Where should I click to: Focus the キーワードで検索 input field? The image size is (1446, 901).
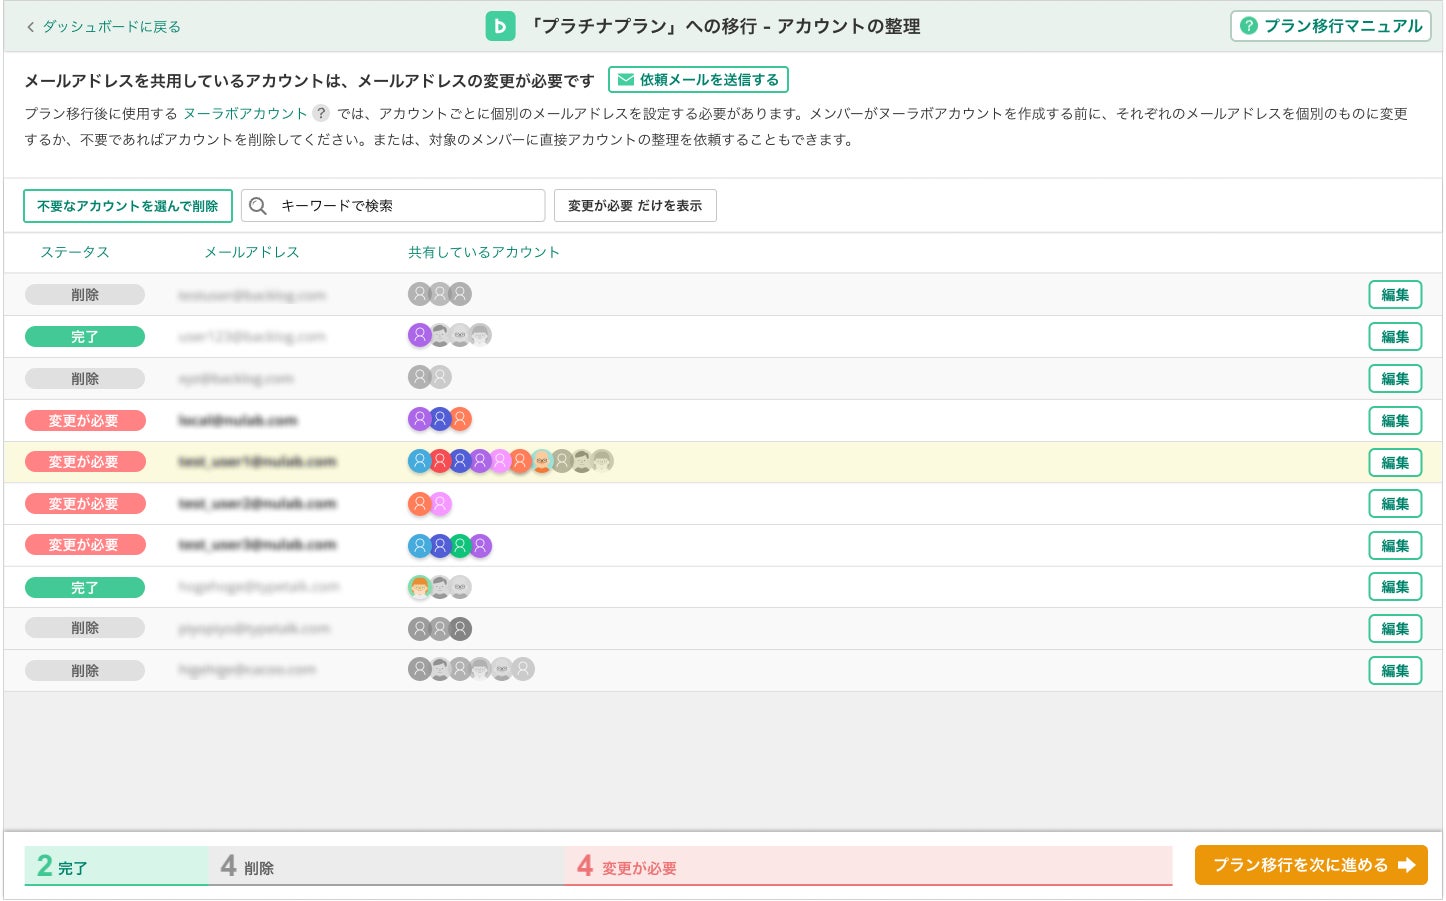click(393, 206)
